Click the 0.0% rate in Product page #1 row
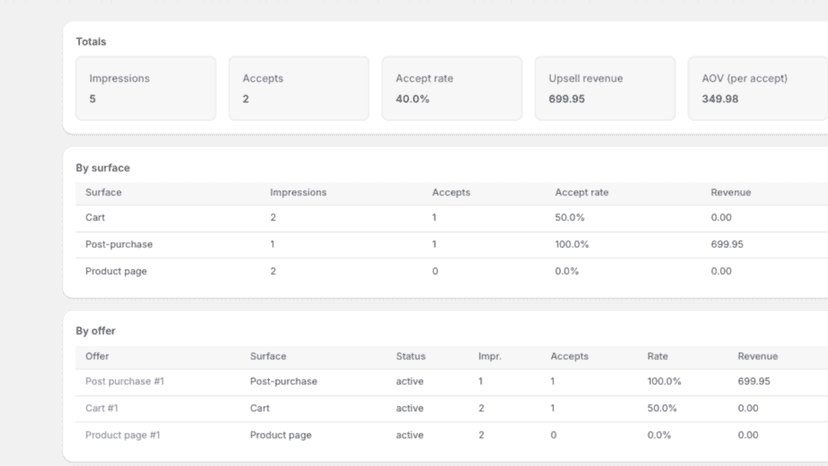This screenshot has width=828, height=466. pyautogui.click(x=659, y=435)
